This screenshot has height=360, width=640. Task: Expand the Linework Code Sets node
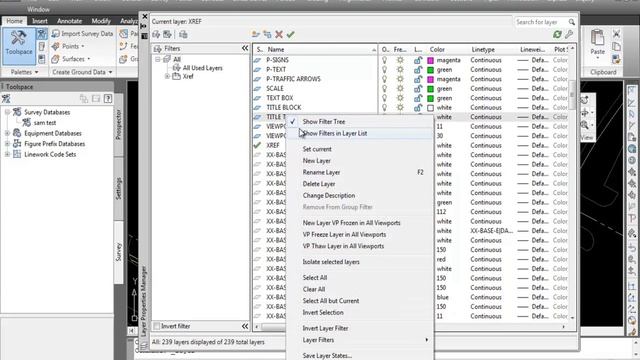7,154
